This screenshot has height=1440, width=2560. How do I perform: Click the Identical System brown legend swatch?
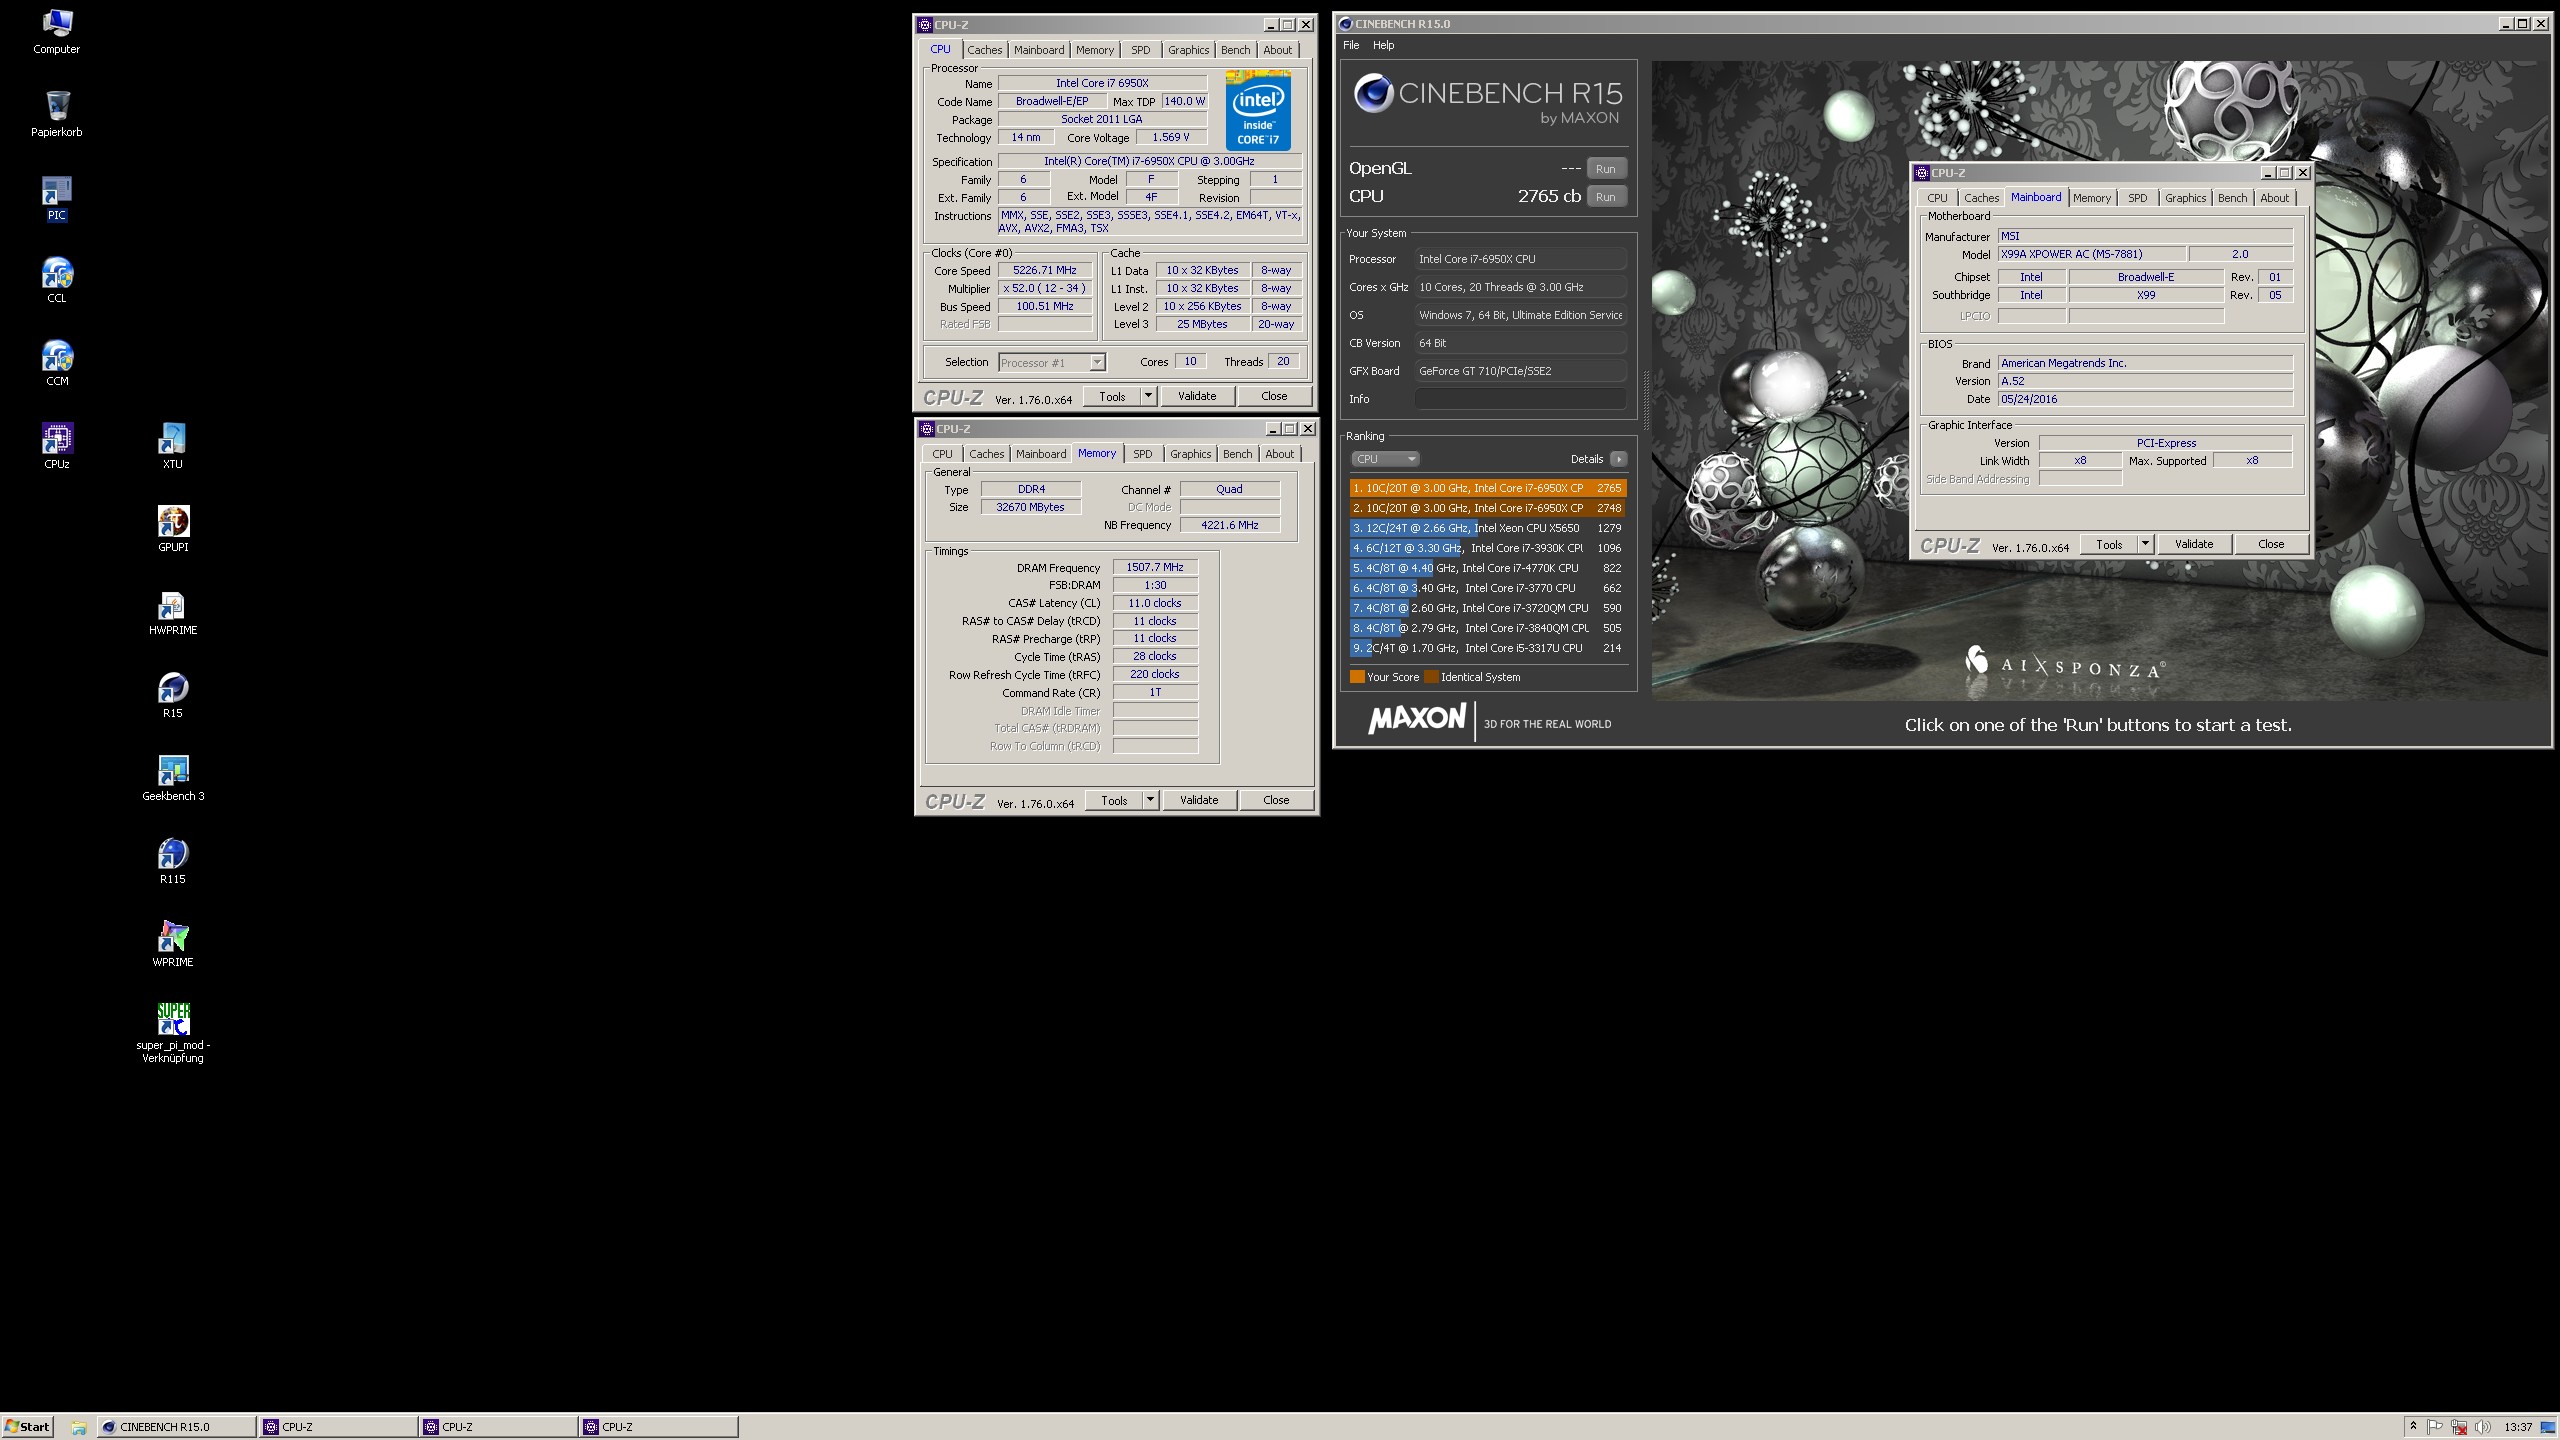tap(1431, 677)
